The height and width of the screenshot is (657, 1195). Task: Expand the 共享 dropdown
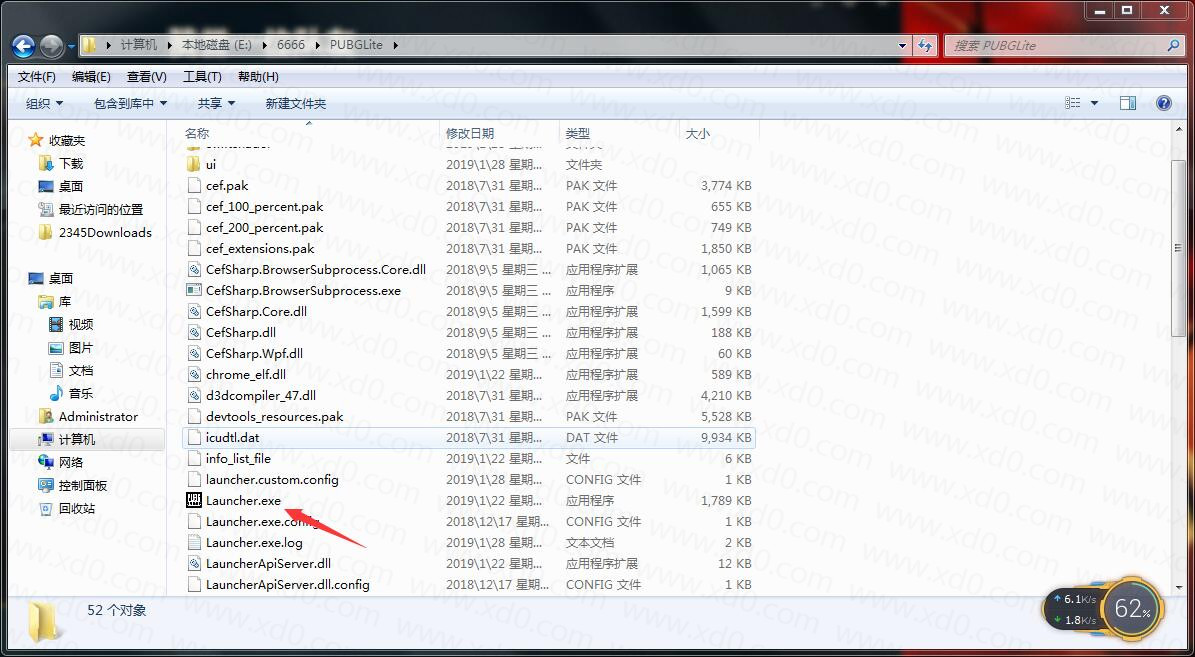(x=216, y=104)
